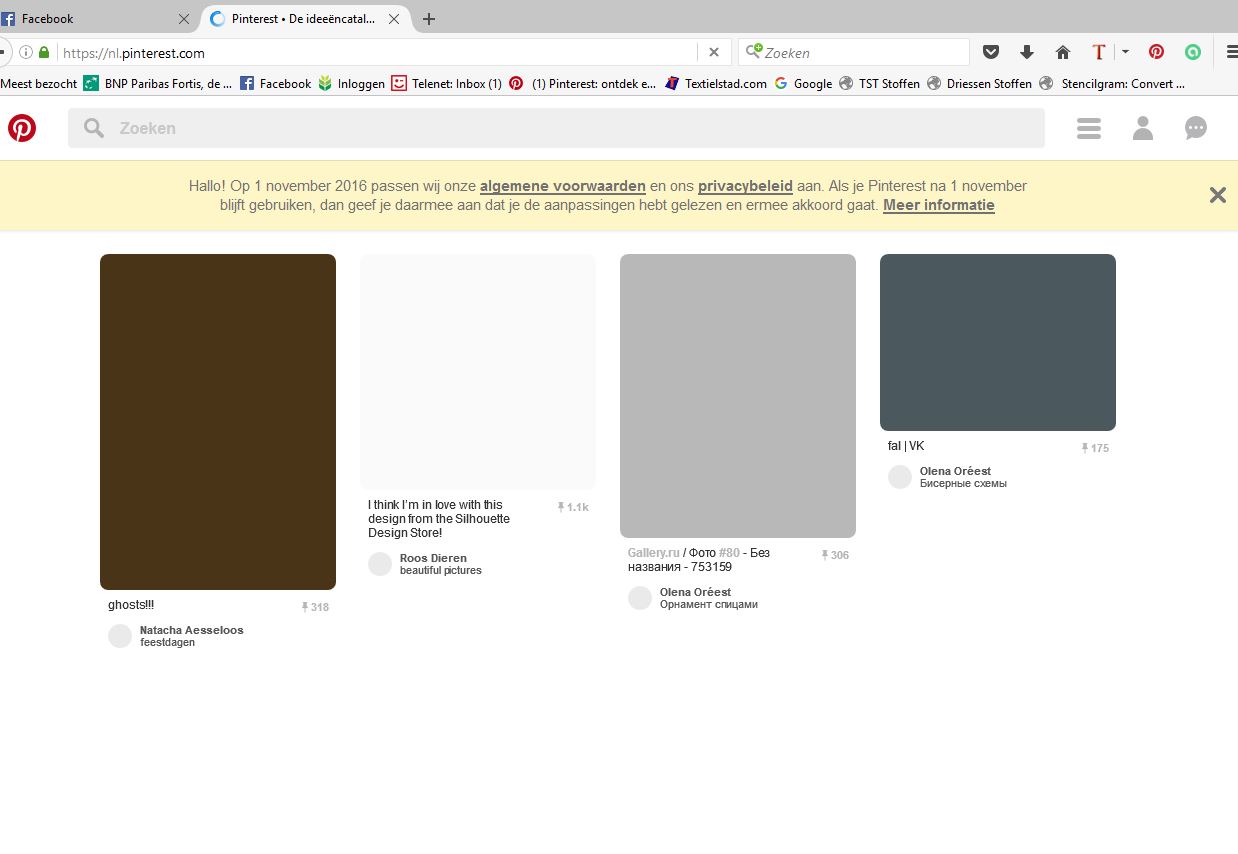The height and width of the screenshot is (854, 1238).
Task: Click Natacha Aesseloos avatar circle
Action: click(x=120, y=636)
